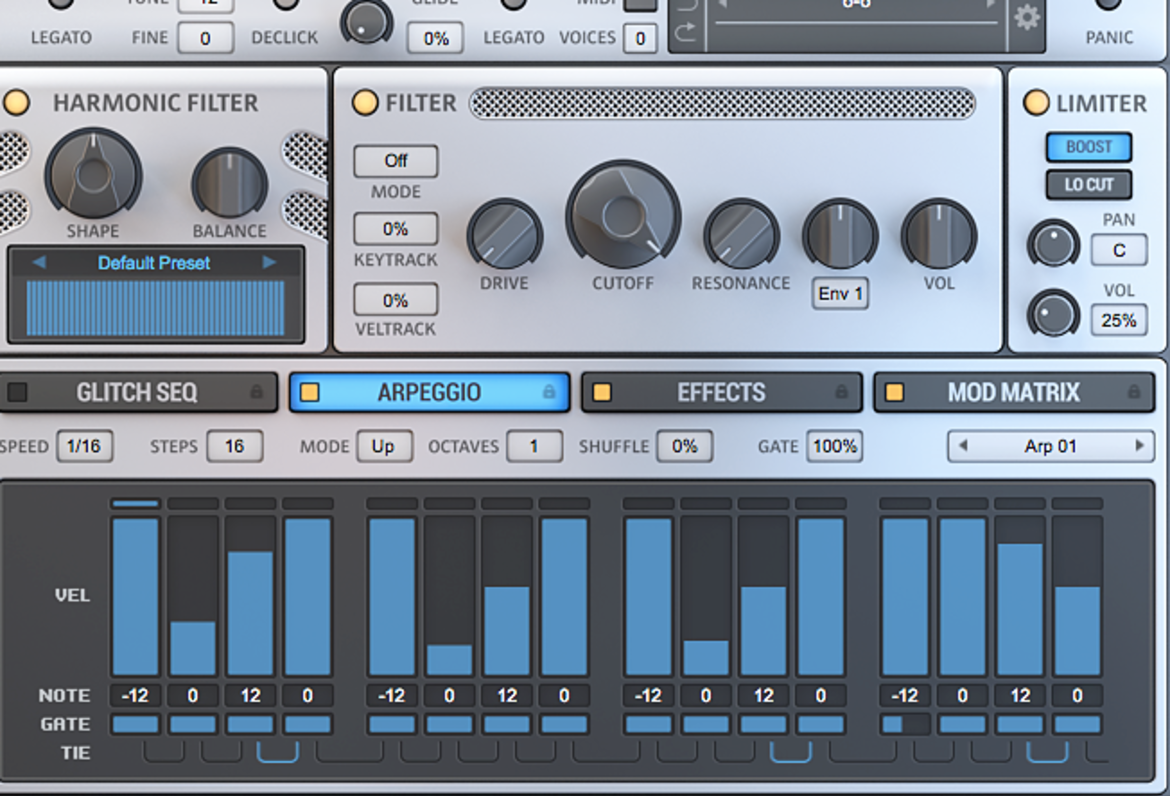Go to previous arpeggio preset arrow

pyautogui.click(x=963, y=446)
